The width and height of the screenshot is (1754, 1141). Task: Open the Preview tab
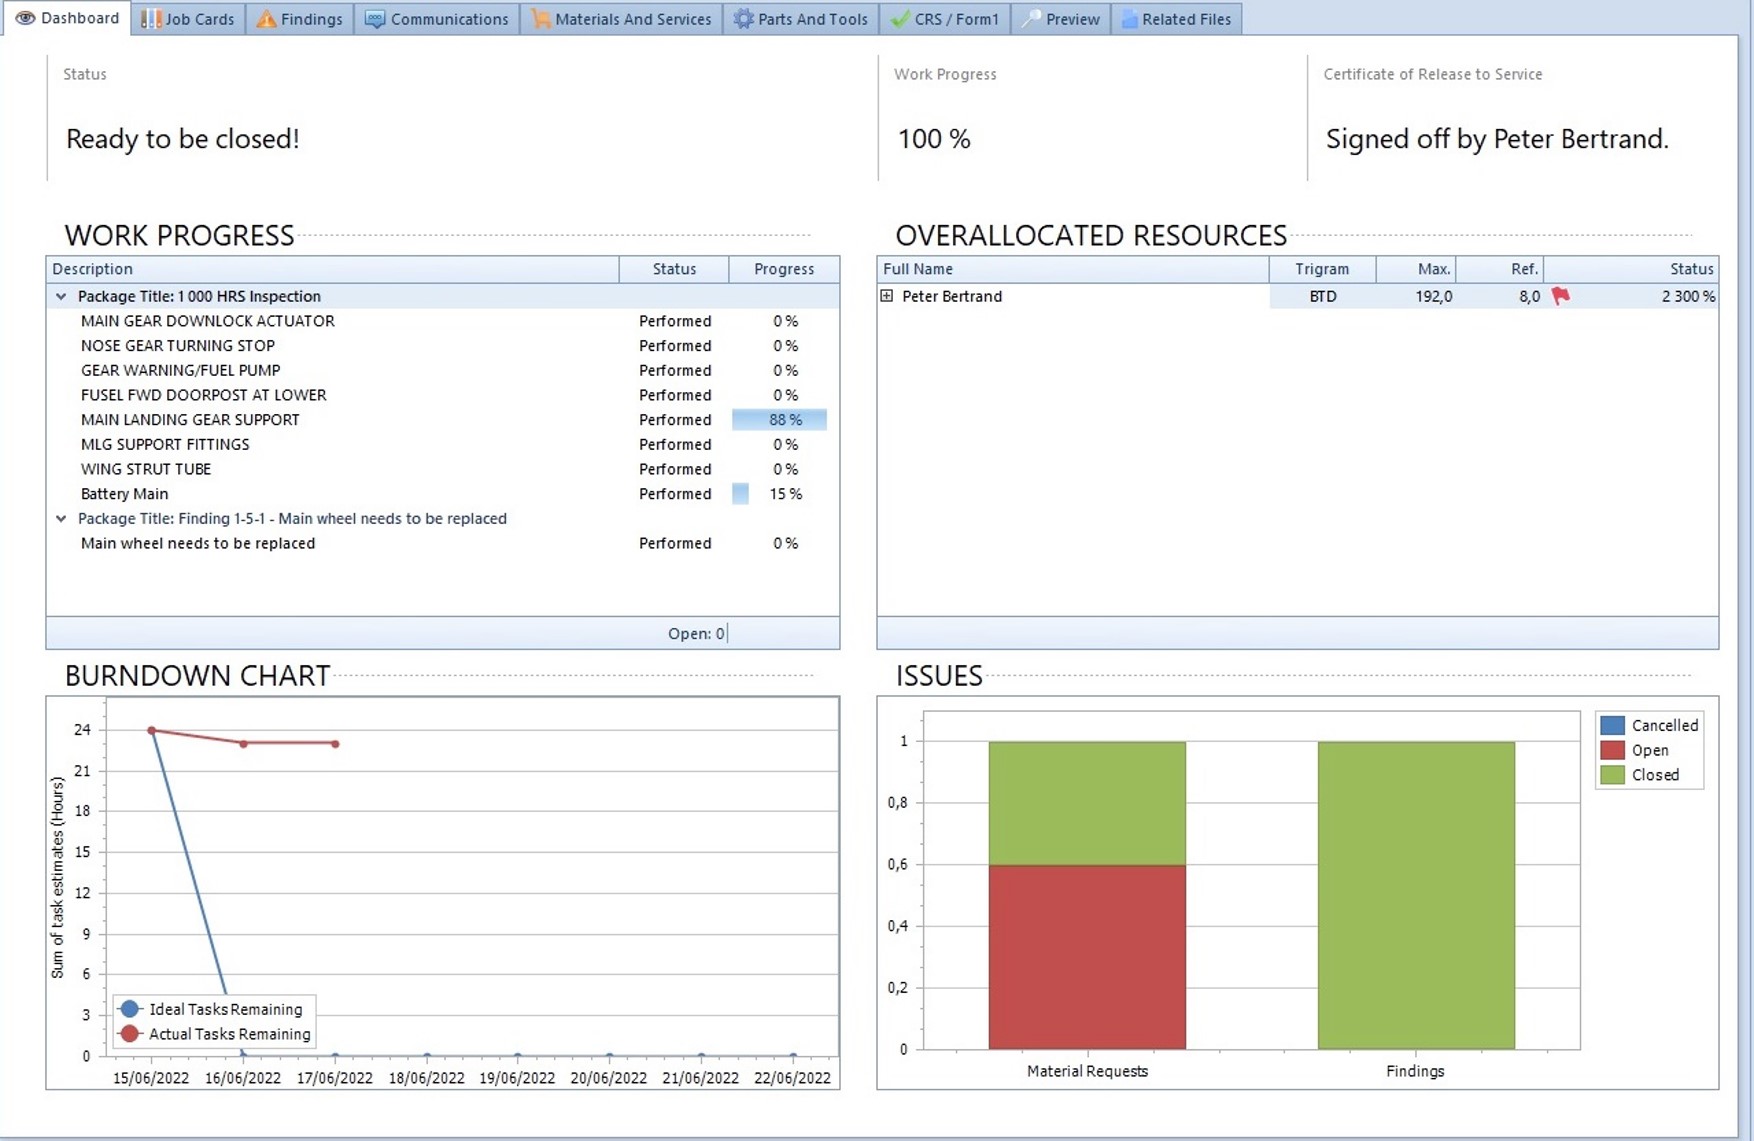click(x=1061, y=19)
